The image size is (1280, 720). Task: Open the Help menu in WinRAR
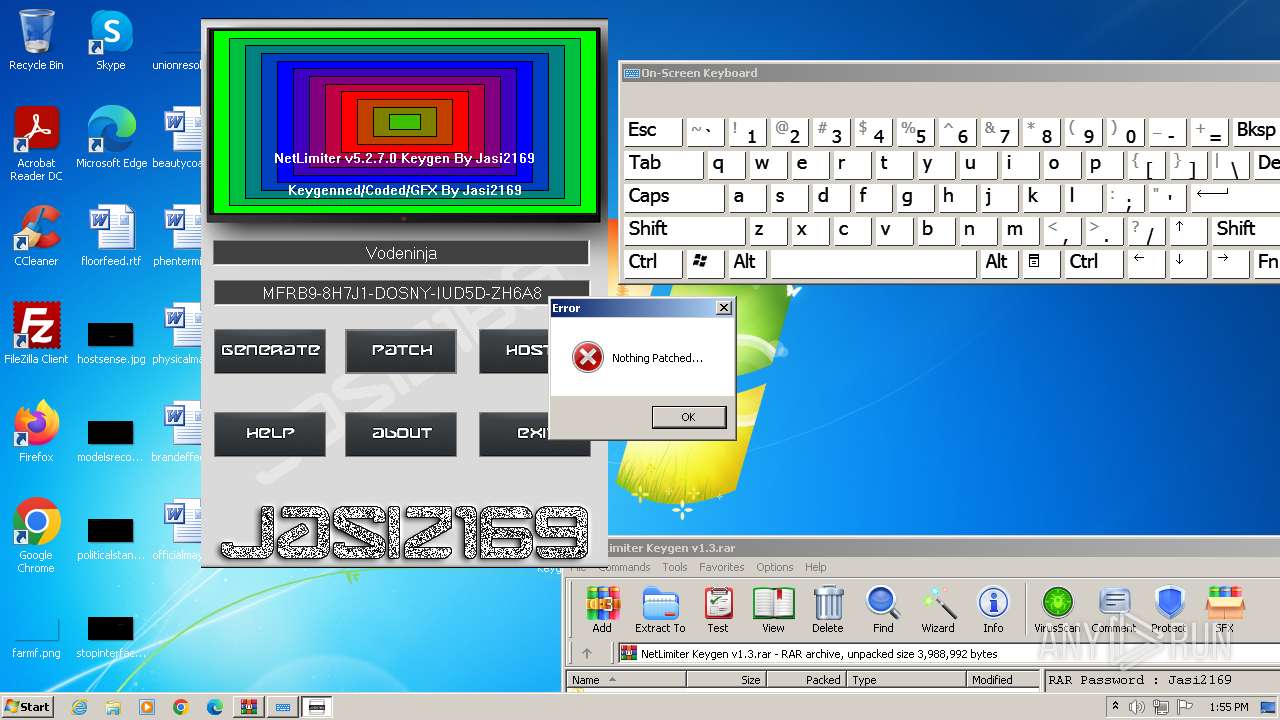pos(816,567)
